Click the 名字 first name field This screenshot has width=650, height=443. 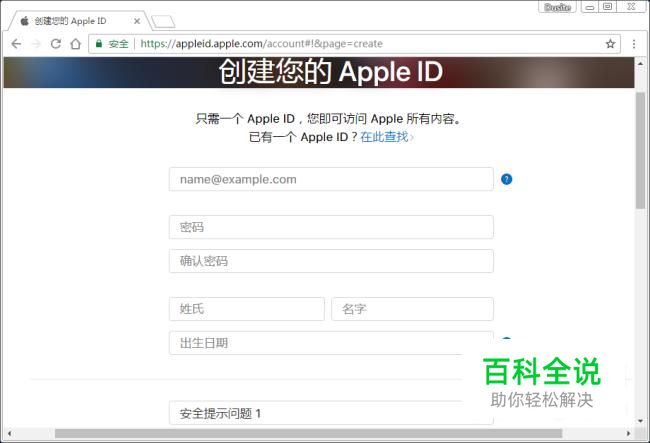tap(412, 309)
